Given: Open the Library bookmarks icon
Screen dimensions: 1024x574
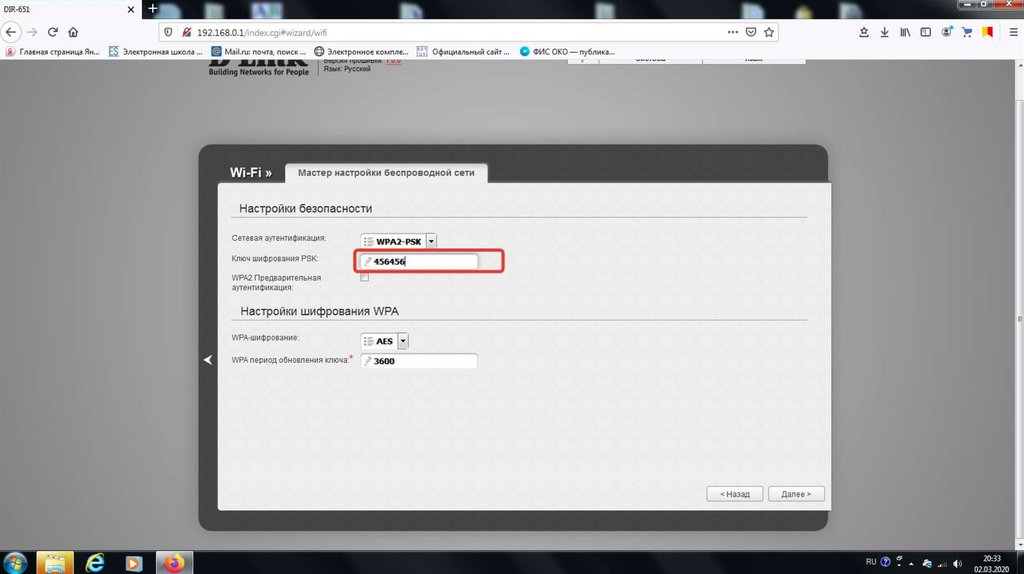Looking at the screenshot, I should pyautogui.click(x=905, y=32).
